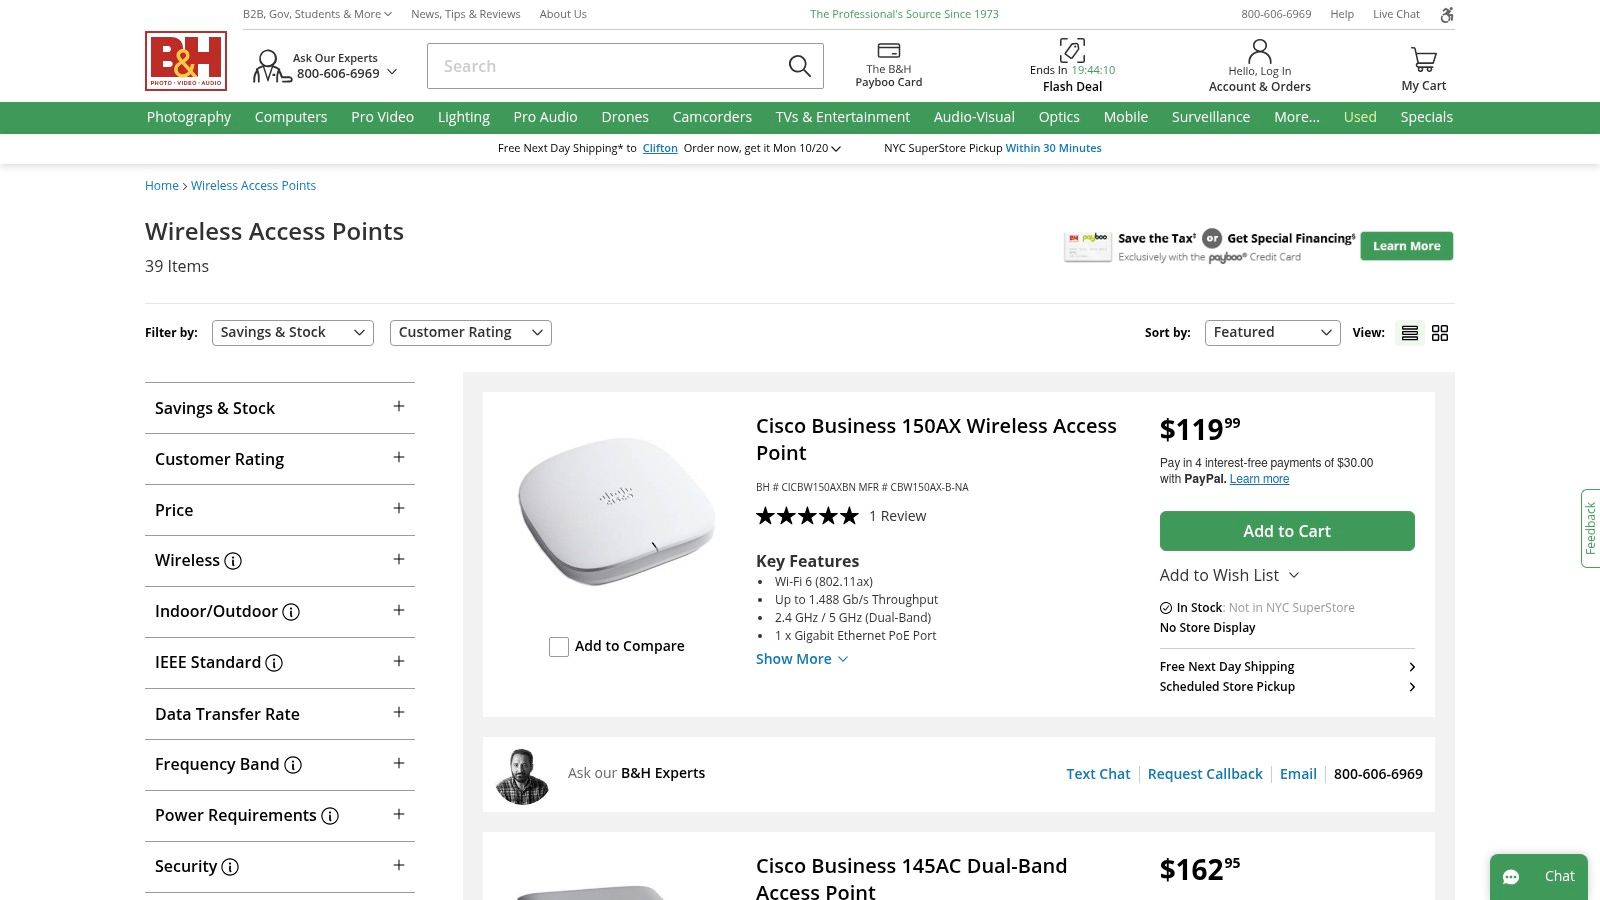Click the account log in icon
The height and width of the screenshot is (900, 1600).
point(1259,51)
